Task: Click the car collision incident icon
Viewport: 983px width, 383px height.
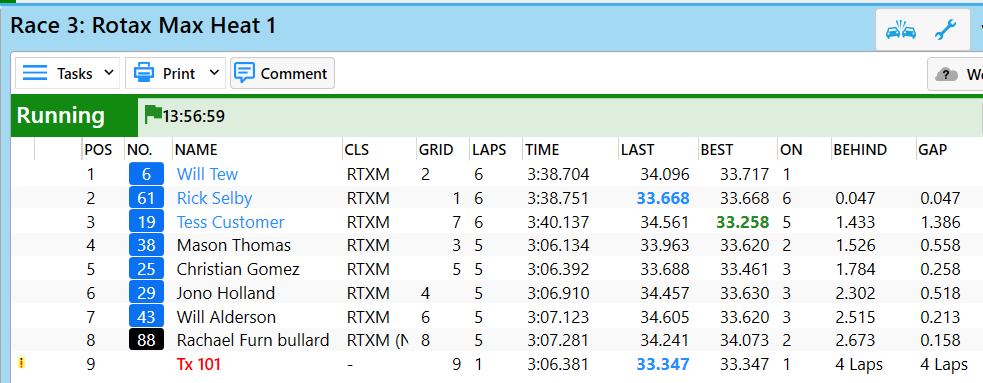Action: (x=901, y=30)
